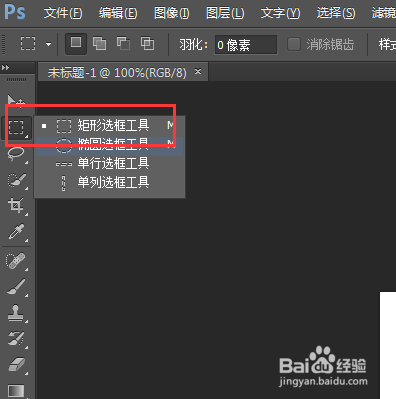Expand the toolbox with double-arrow

[5, 68]
